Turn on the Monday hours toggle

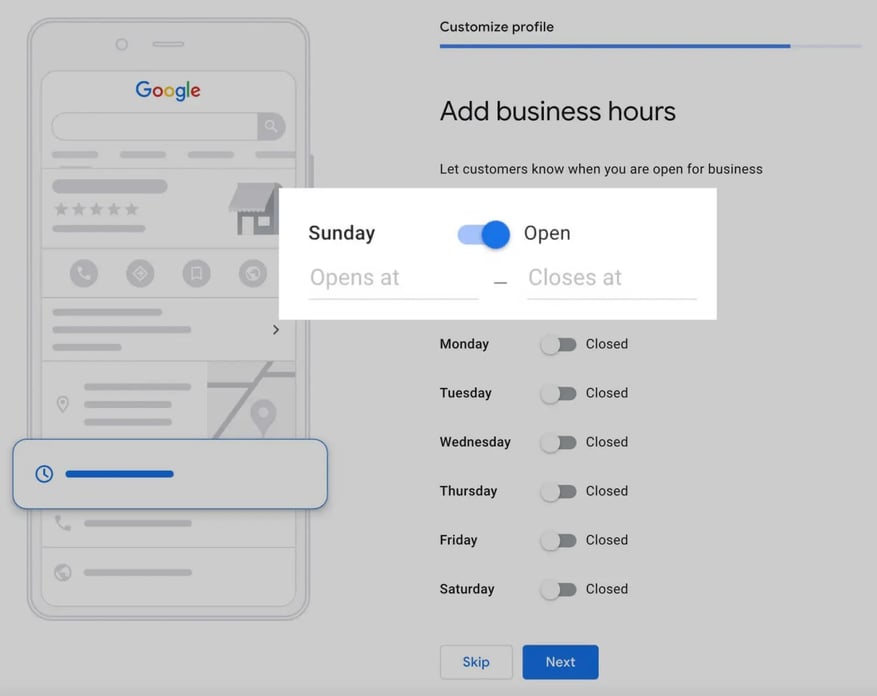(x=558, y=345)
